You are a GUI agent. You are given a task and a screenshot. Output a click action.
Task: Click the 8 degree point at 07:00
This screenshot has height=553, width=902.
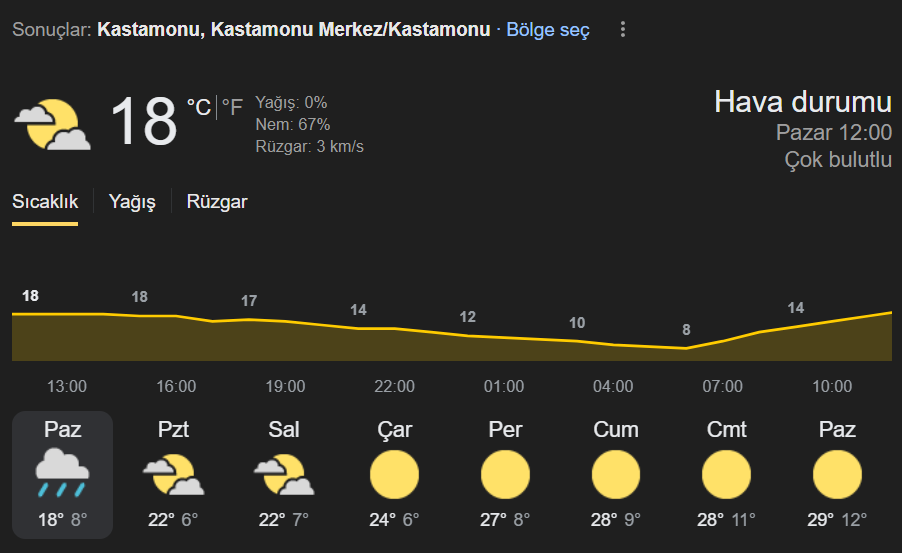[x=686, y=330]
